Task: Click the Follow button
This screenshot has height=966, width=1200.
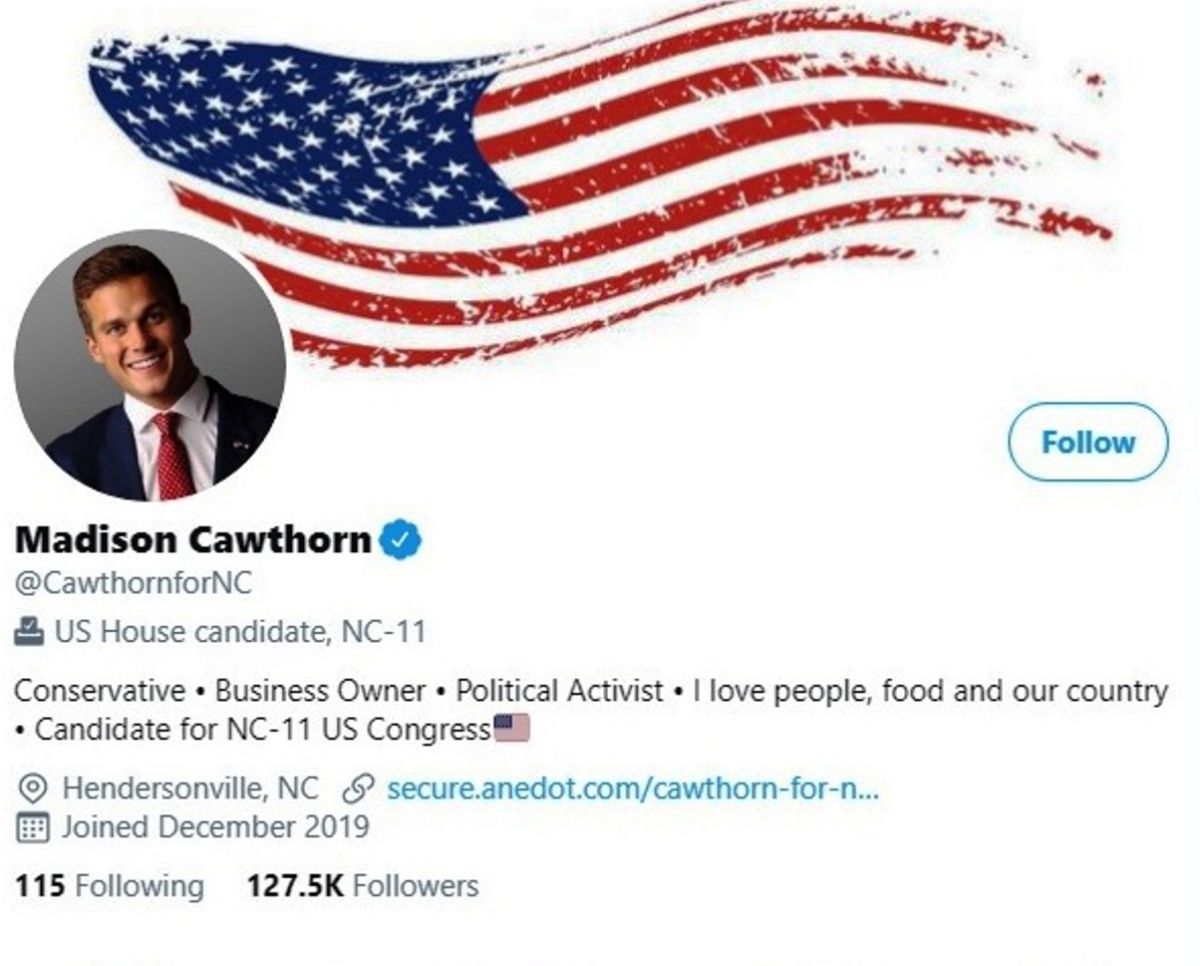Action: (1088, 442)
